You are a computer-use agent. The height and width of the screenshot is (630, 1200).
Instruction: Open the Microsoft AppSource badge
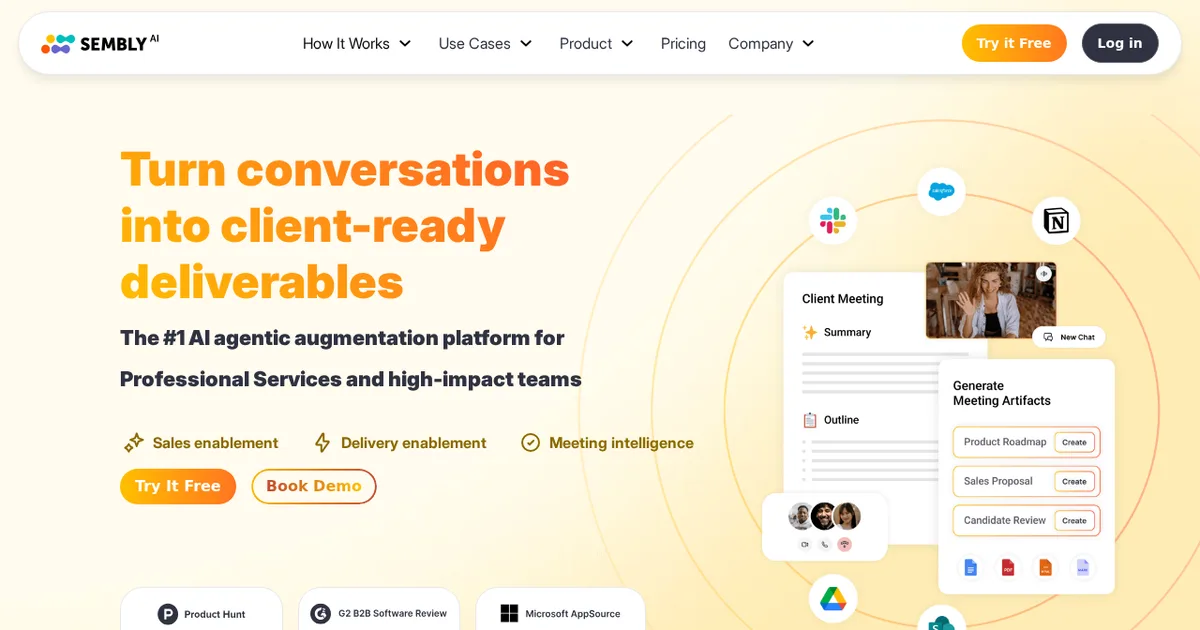click(560, 609)
